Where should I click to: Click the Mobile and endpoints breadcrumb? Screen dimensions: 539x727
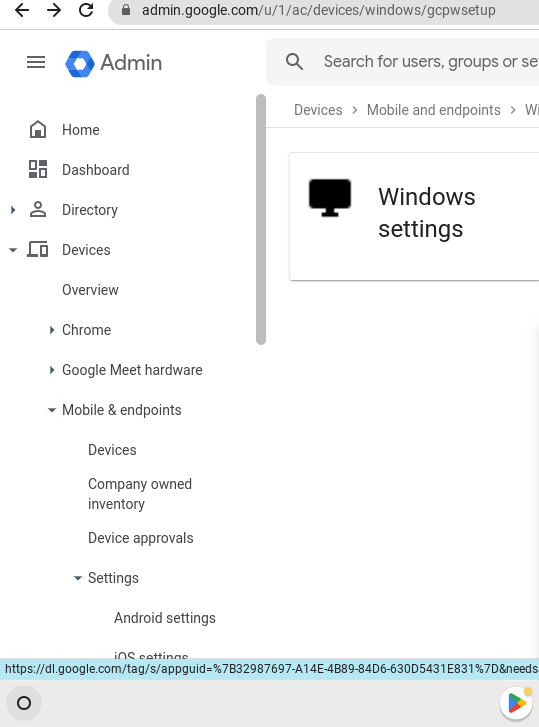point(434,110)
